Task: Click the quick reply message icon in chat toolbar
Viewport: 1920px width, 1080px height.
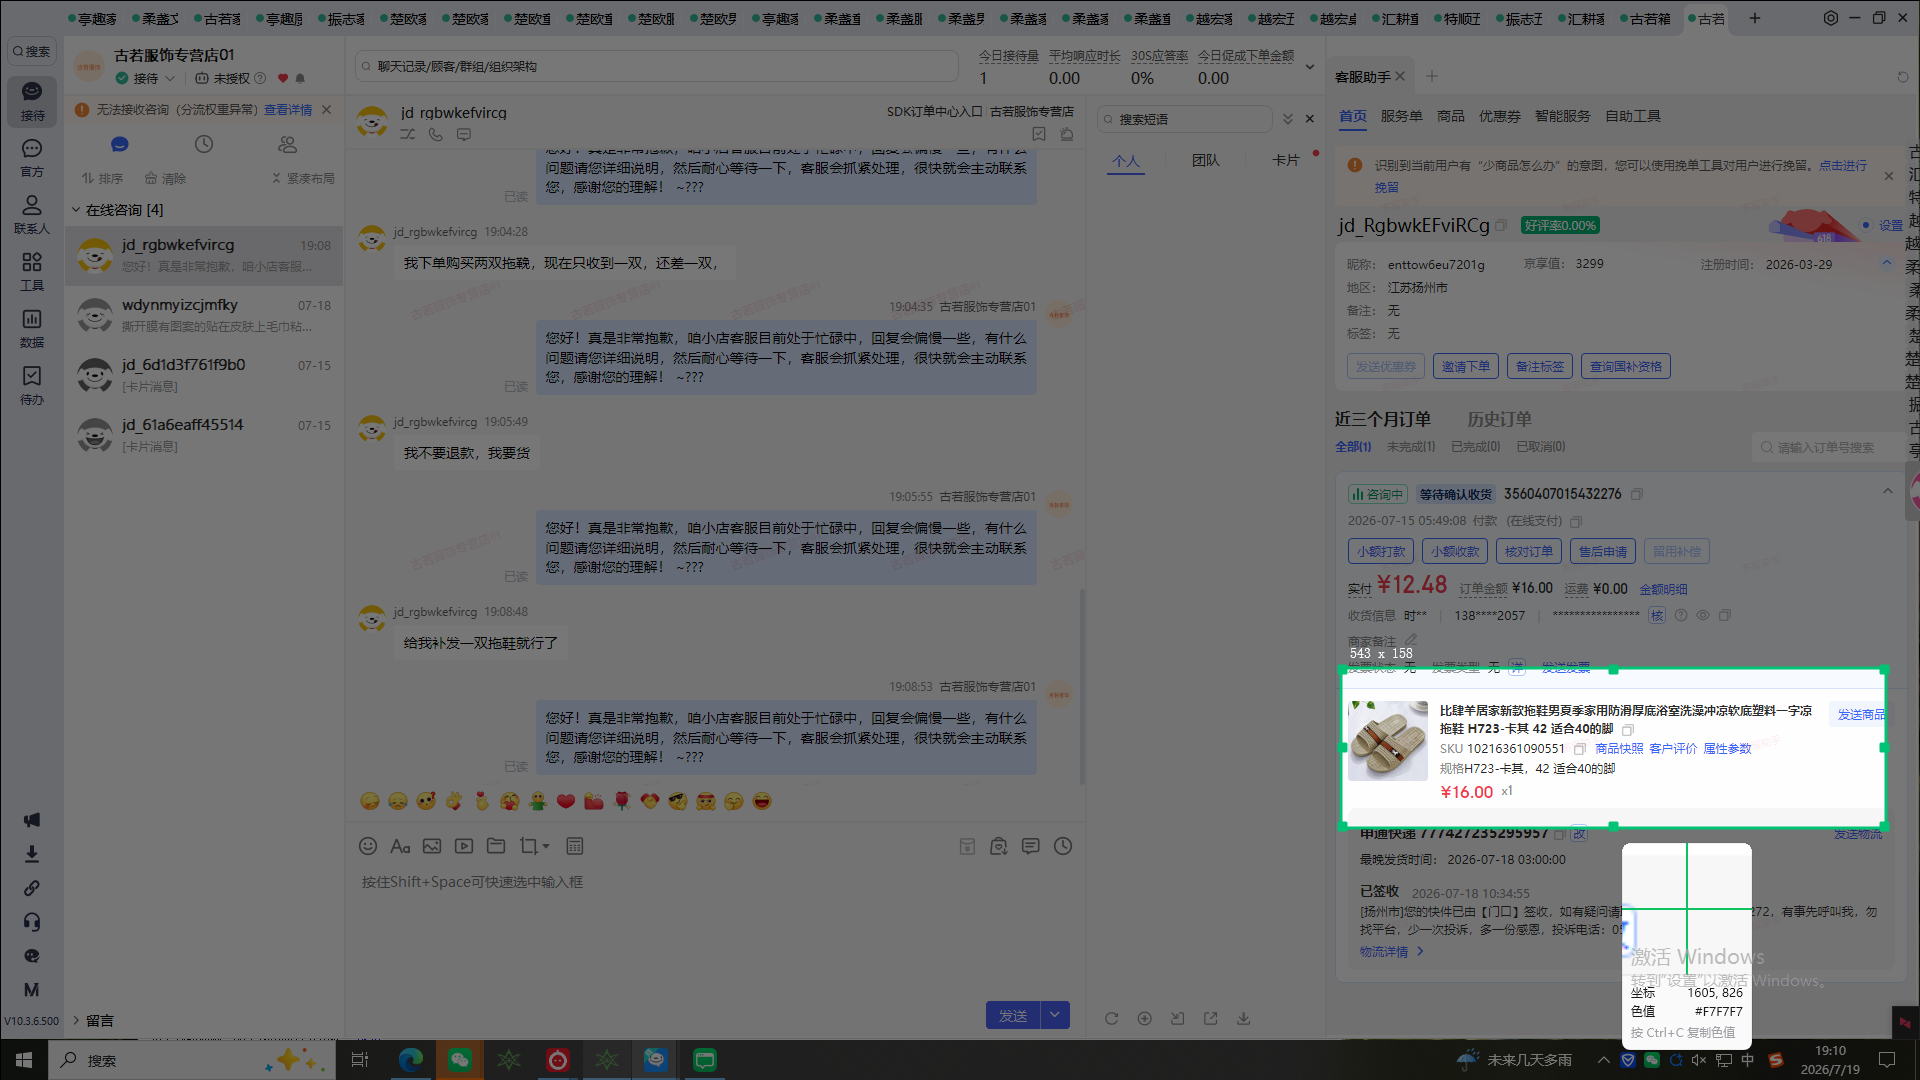Action: point(1031,846)
